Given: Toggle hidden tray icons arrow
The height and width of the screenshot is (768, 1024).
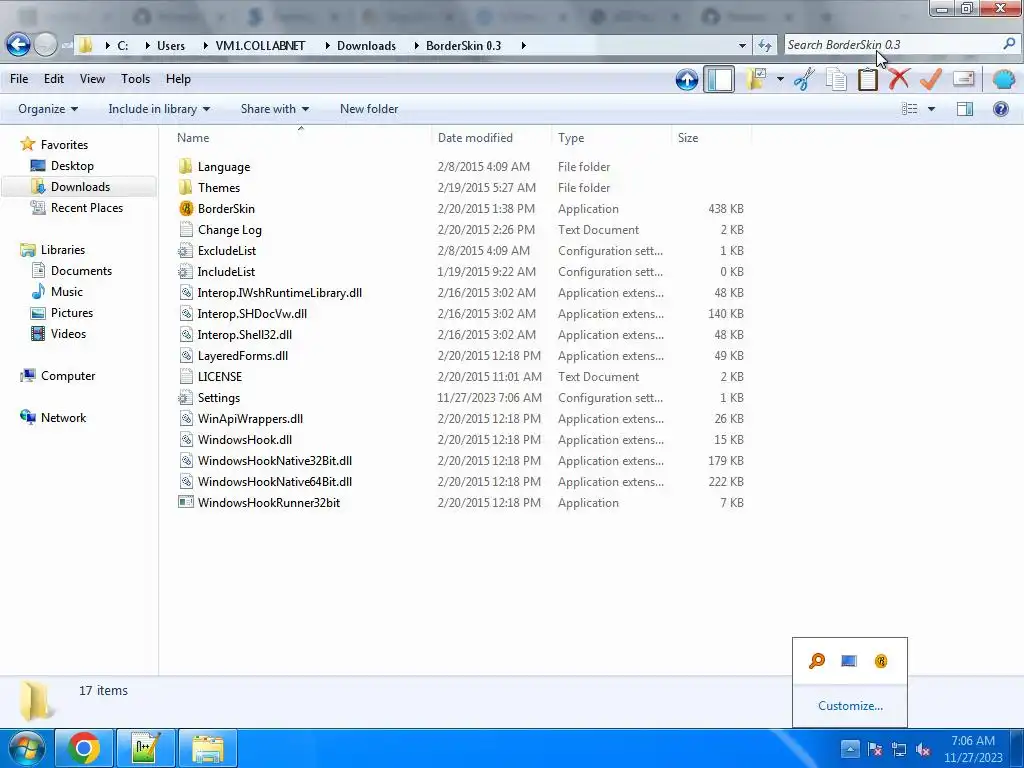Looking at the screenshot, I should coord(850,748).
